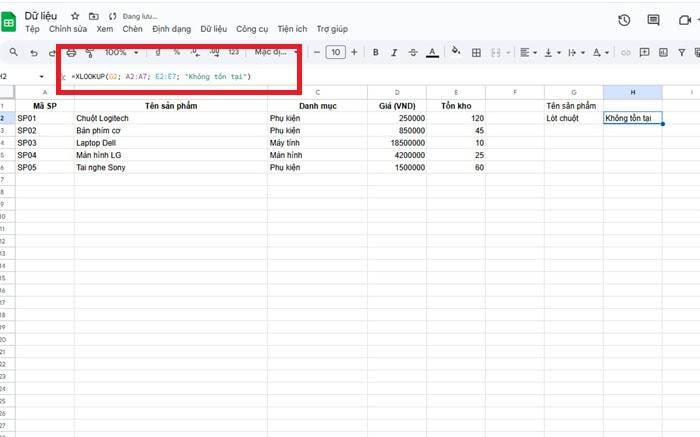Screen dimensions: 700x437
Task: Insert a chart
Action: click(663, 53)
